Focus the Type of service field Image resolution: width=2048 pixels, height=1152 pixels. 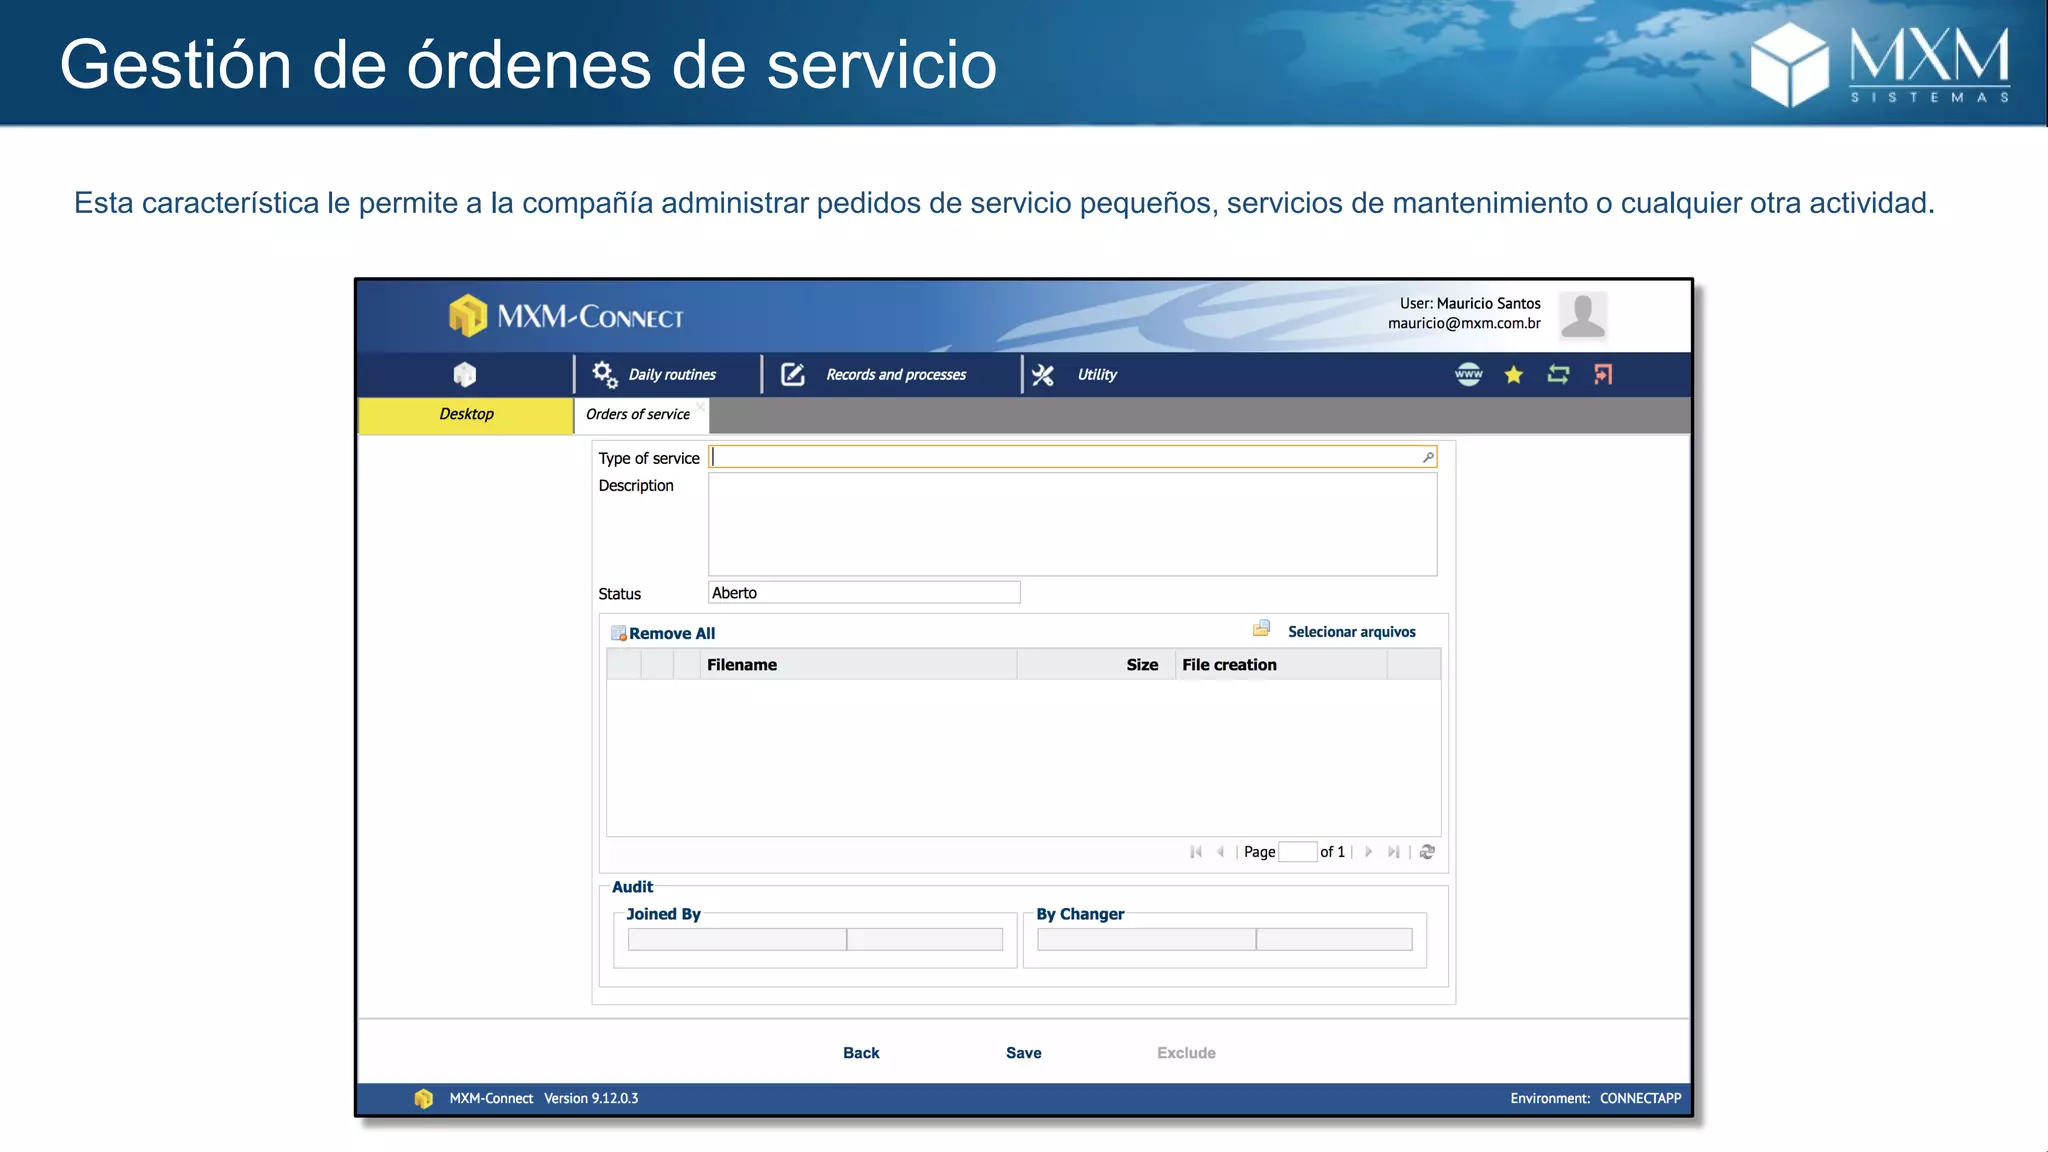pos(1073,457)
